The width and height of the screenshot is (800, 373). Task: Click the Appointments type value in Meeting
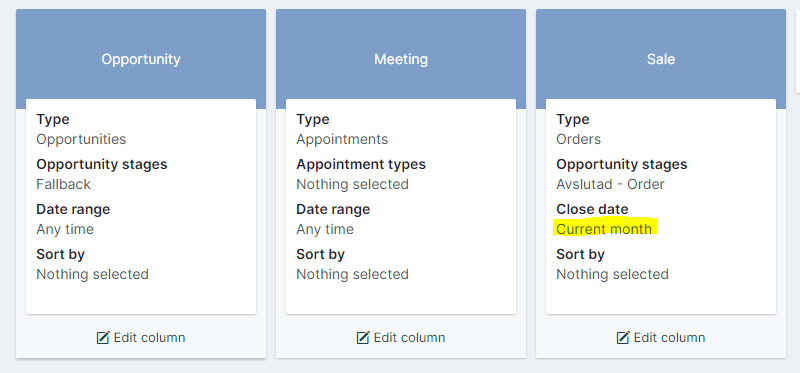point(342,139)
